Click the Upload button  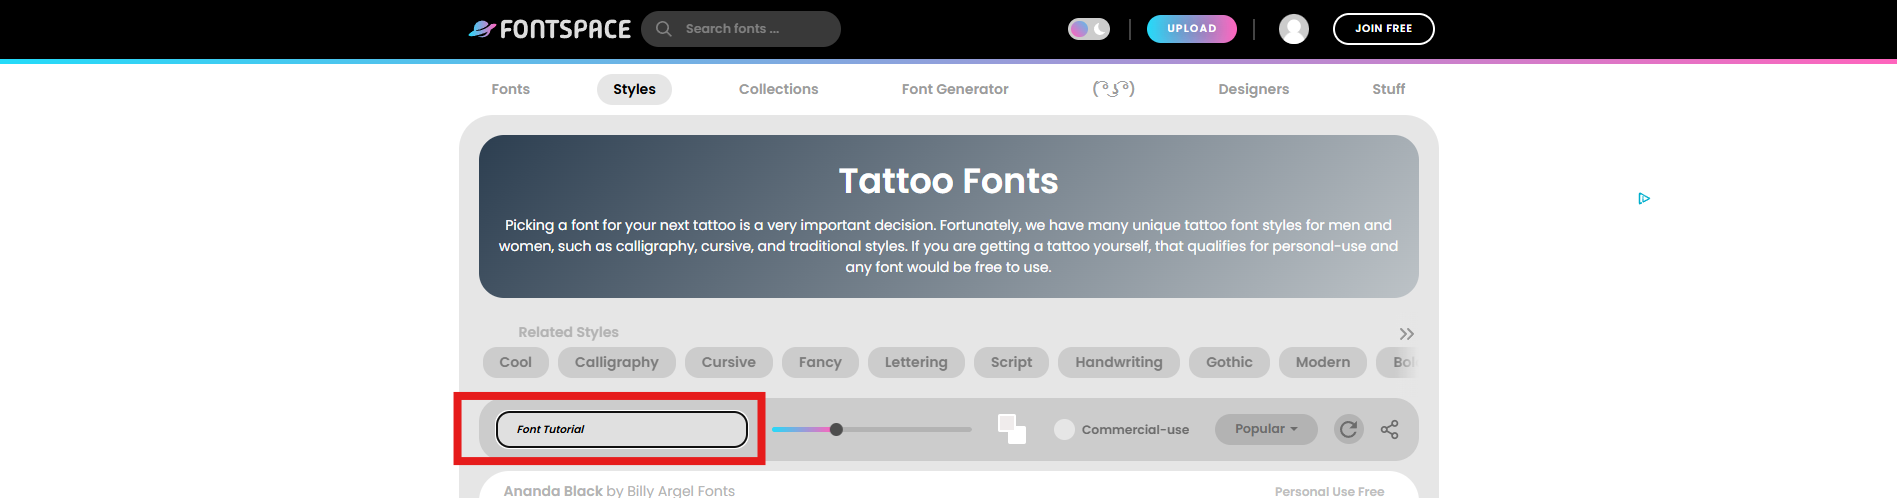tap(1192, 29)
